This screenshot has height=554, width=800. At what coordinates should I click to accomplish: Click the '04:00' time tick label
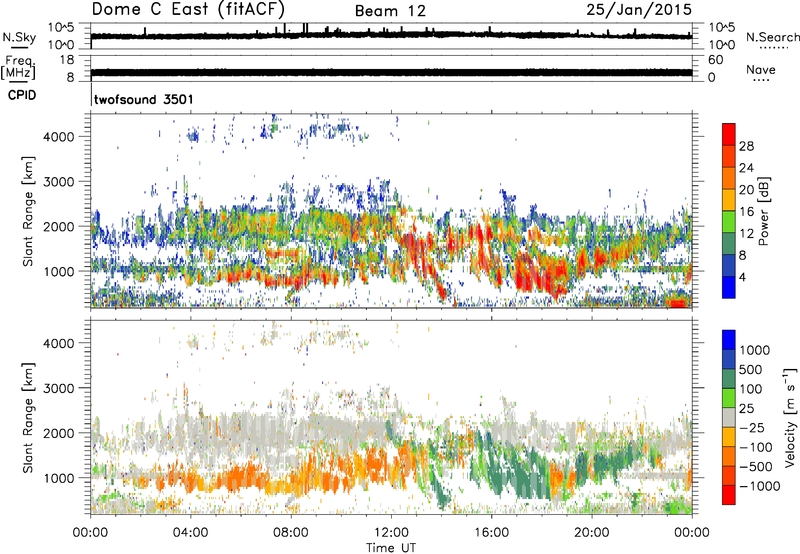[190, 533]
